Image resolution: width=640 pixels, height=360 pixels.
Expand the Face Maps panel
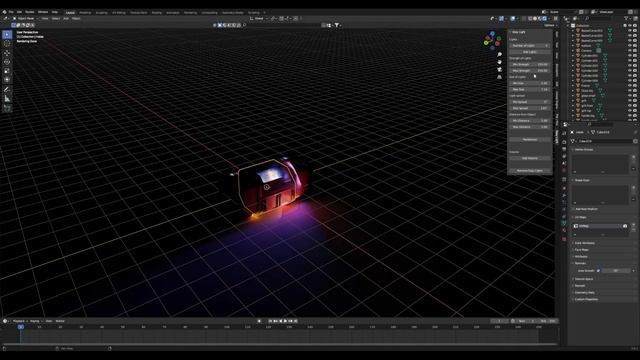581,250
